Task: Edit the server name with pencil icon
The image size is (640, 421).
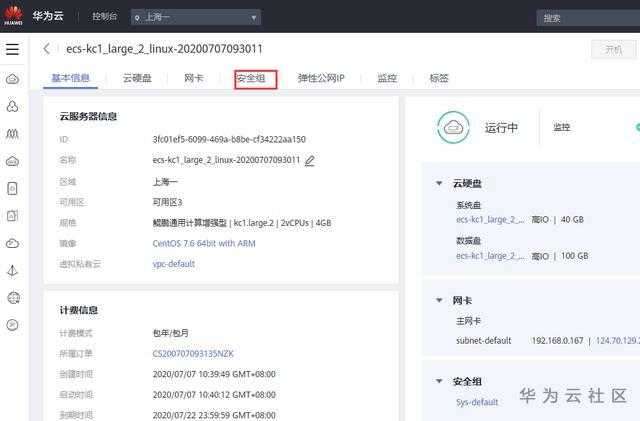Action: pyautogui.click(x=310, y=160)
